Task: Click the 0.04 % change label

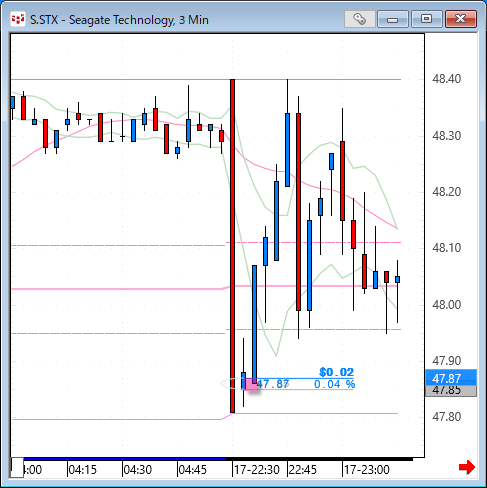Action: point(334,384)
